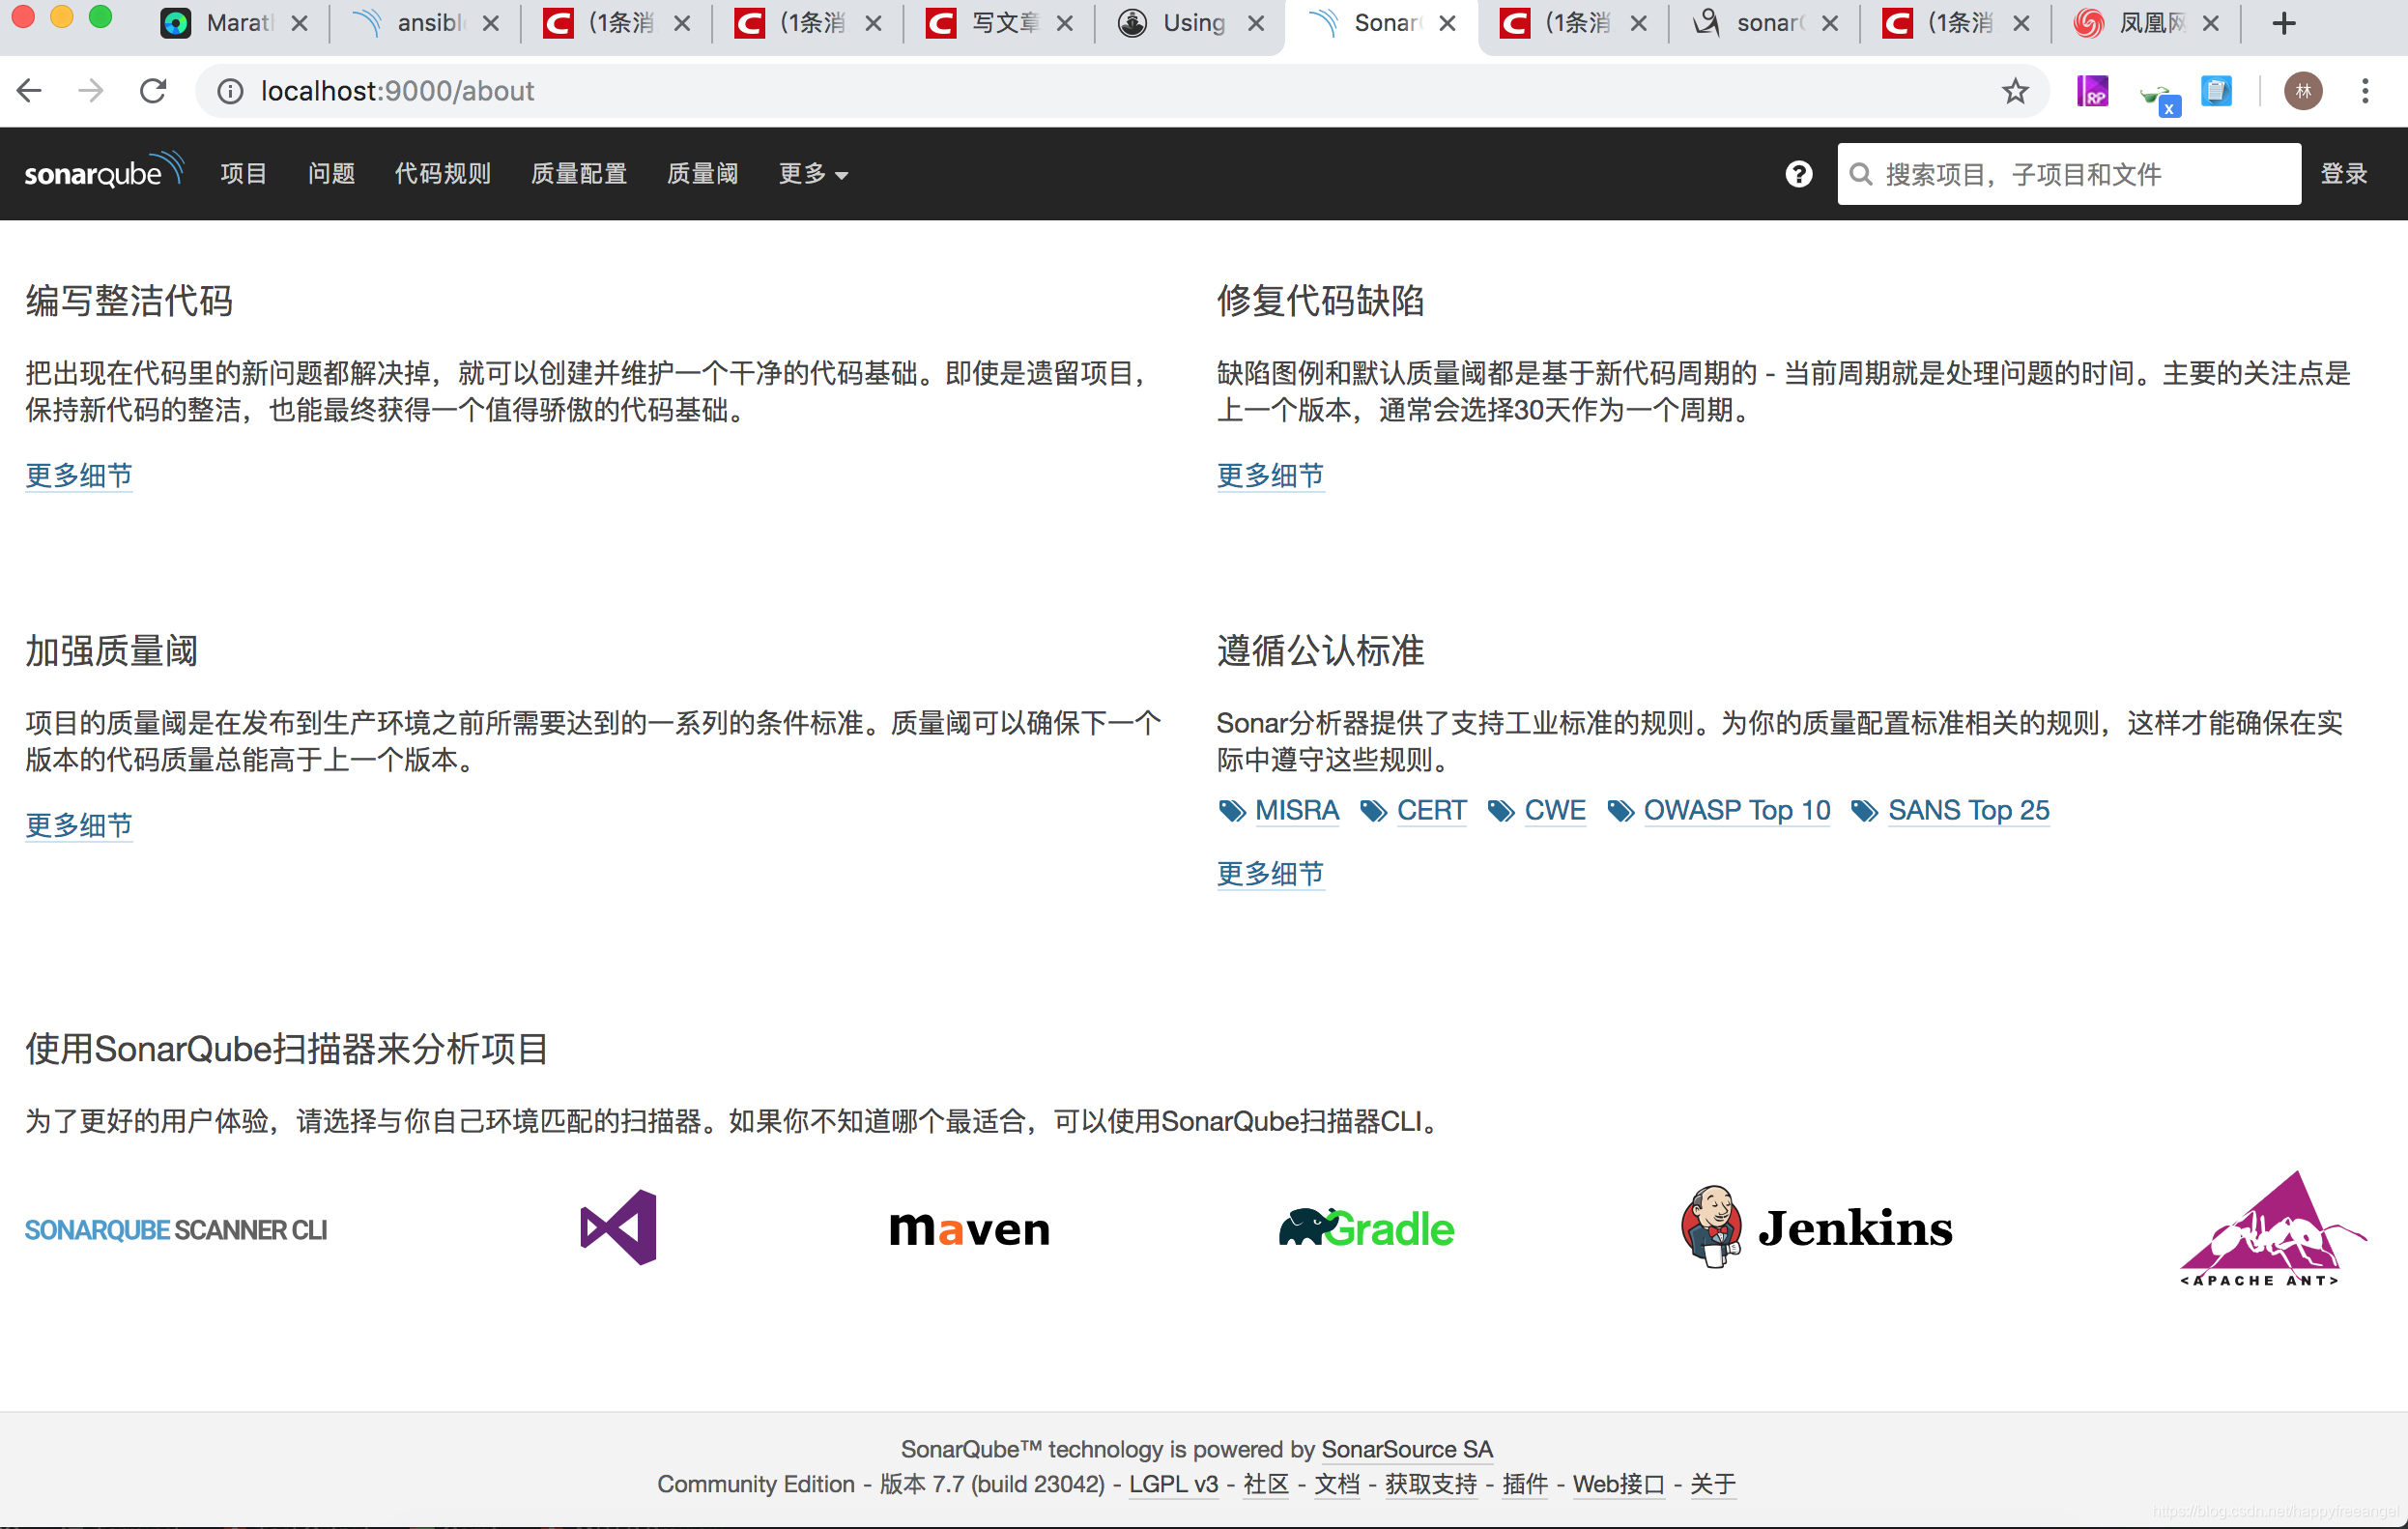Open the 项目 menu item
The image size is (2408, 1529).
coord(244,174)
